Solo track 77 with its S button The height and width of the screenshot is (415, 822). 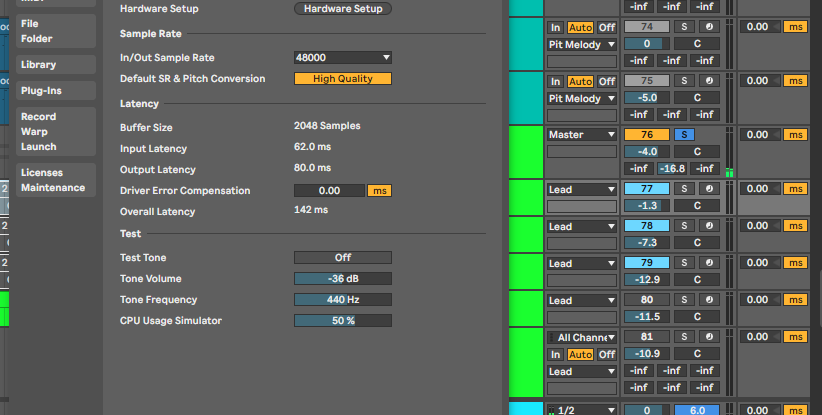684,188
